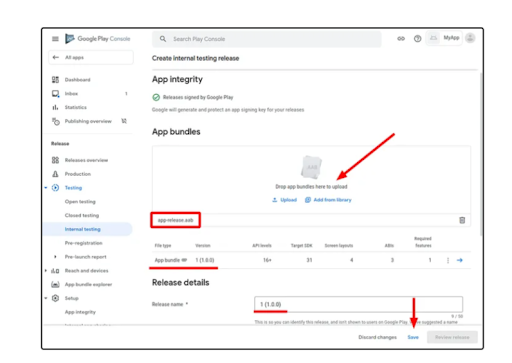Click Add from library link
This screenshot has height=363, width=512.
pos(332,200)
